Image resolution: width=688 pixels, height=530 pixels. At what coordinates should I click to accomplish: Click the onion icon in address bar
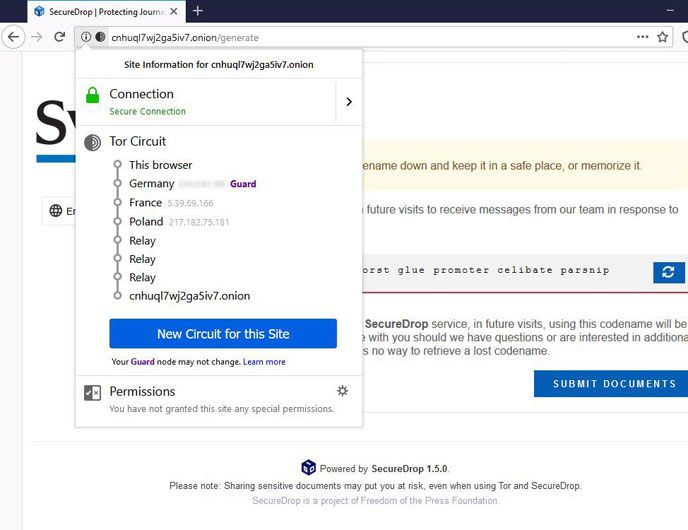coord(100,37)
